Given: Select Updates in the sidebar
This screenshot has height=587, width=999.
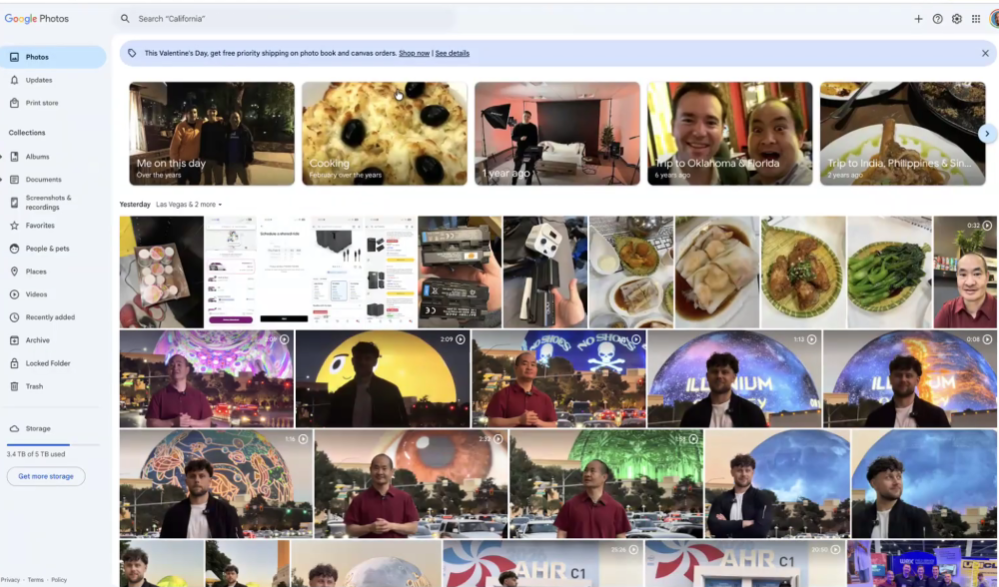Looking at the screenshot, I should click(39, 80).
